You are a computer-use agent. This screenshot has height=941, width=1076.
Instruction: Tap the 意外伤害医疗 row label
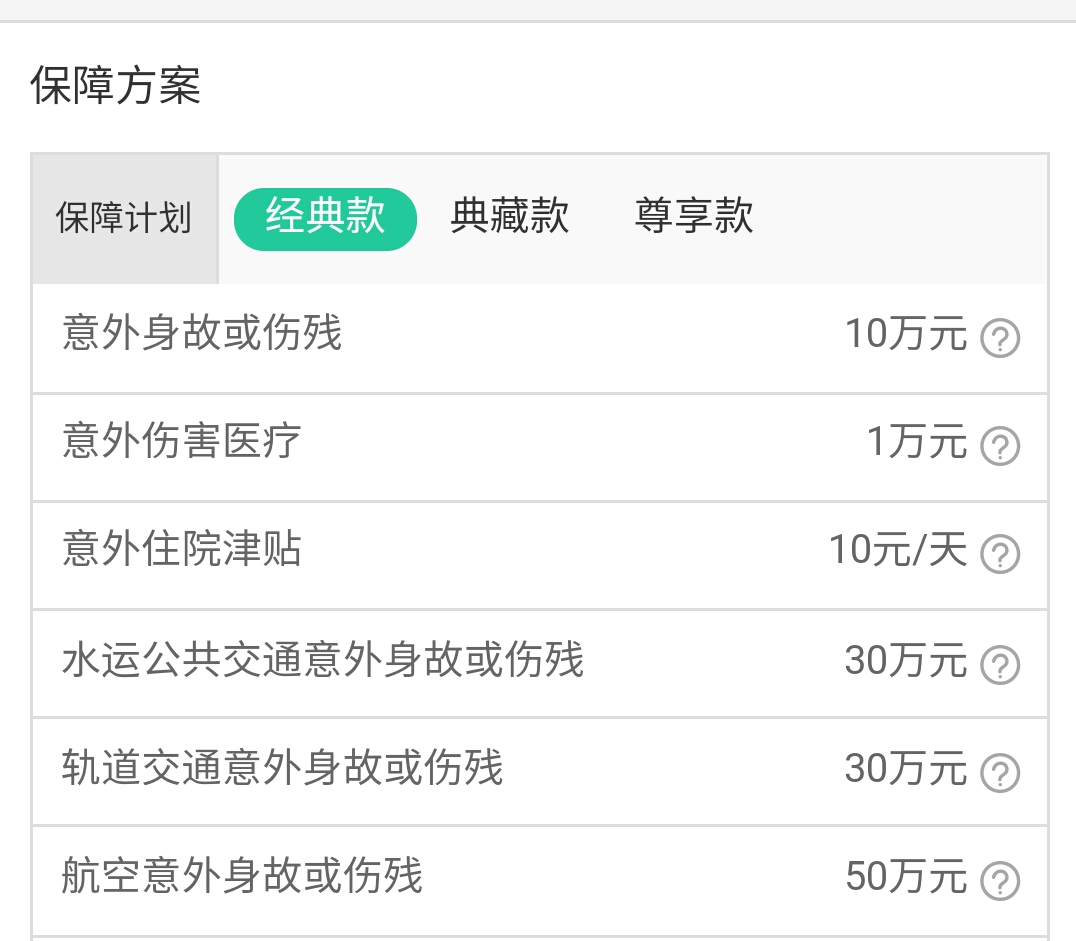(181, 441)
